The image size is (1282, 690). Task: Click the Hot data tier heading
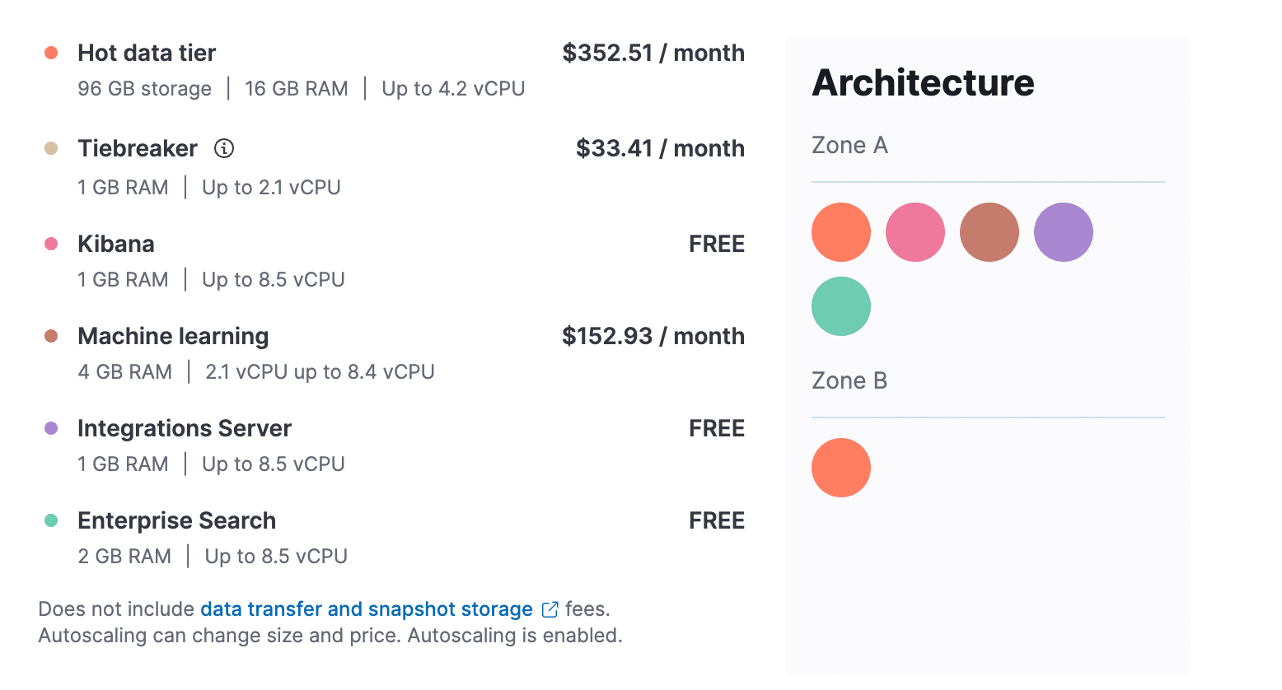coord(147,53)
